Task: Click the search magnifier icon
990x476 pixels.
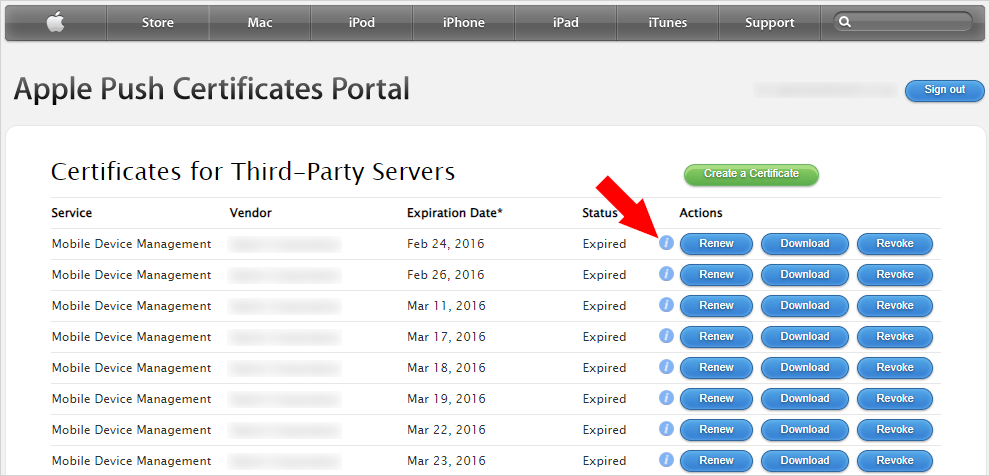Action: (845, 22)
